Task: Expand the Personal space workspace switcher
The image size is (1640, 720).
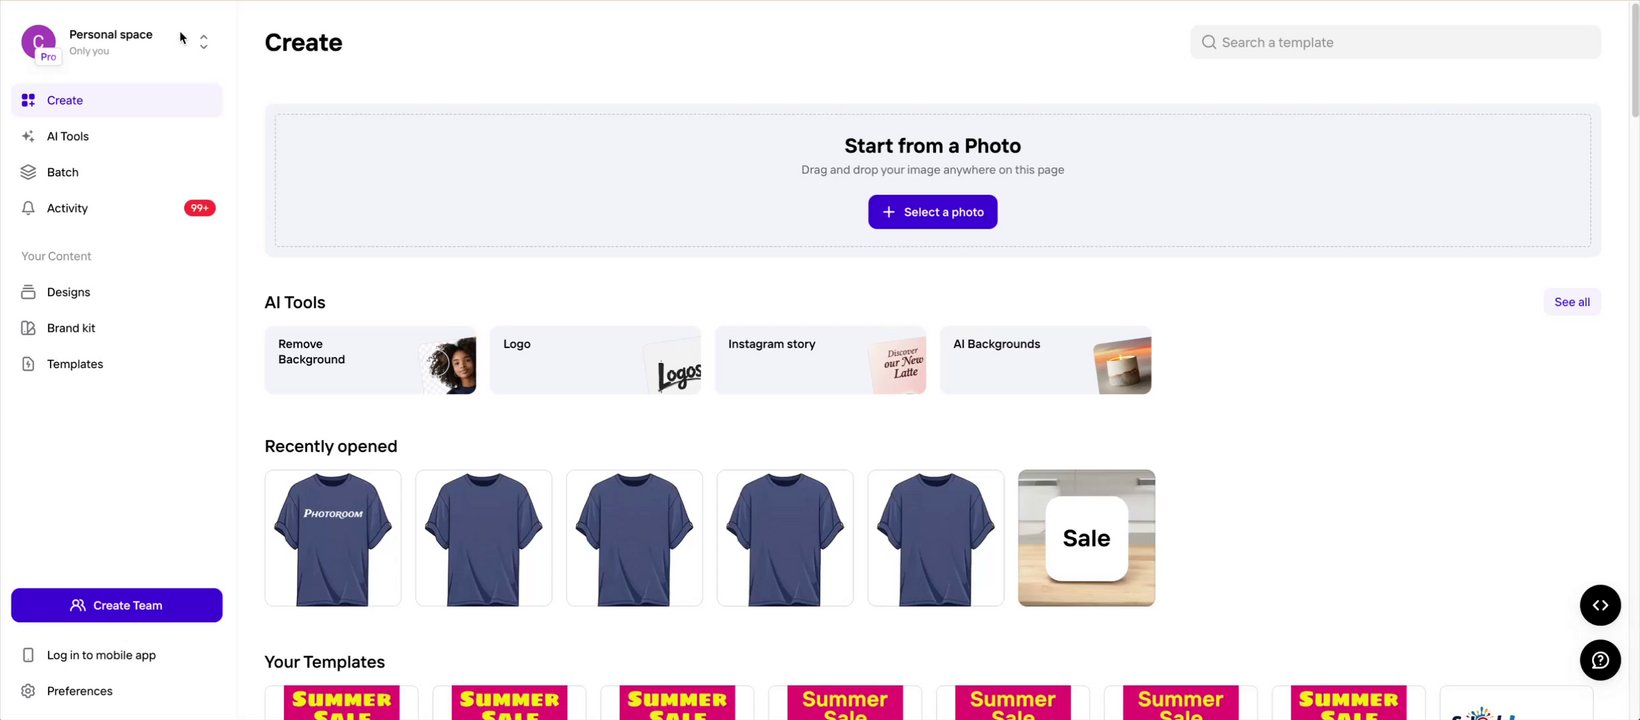Action: (204, 42)
